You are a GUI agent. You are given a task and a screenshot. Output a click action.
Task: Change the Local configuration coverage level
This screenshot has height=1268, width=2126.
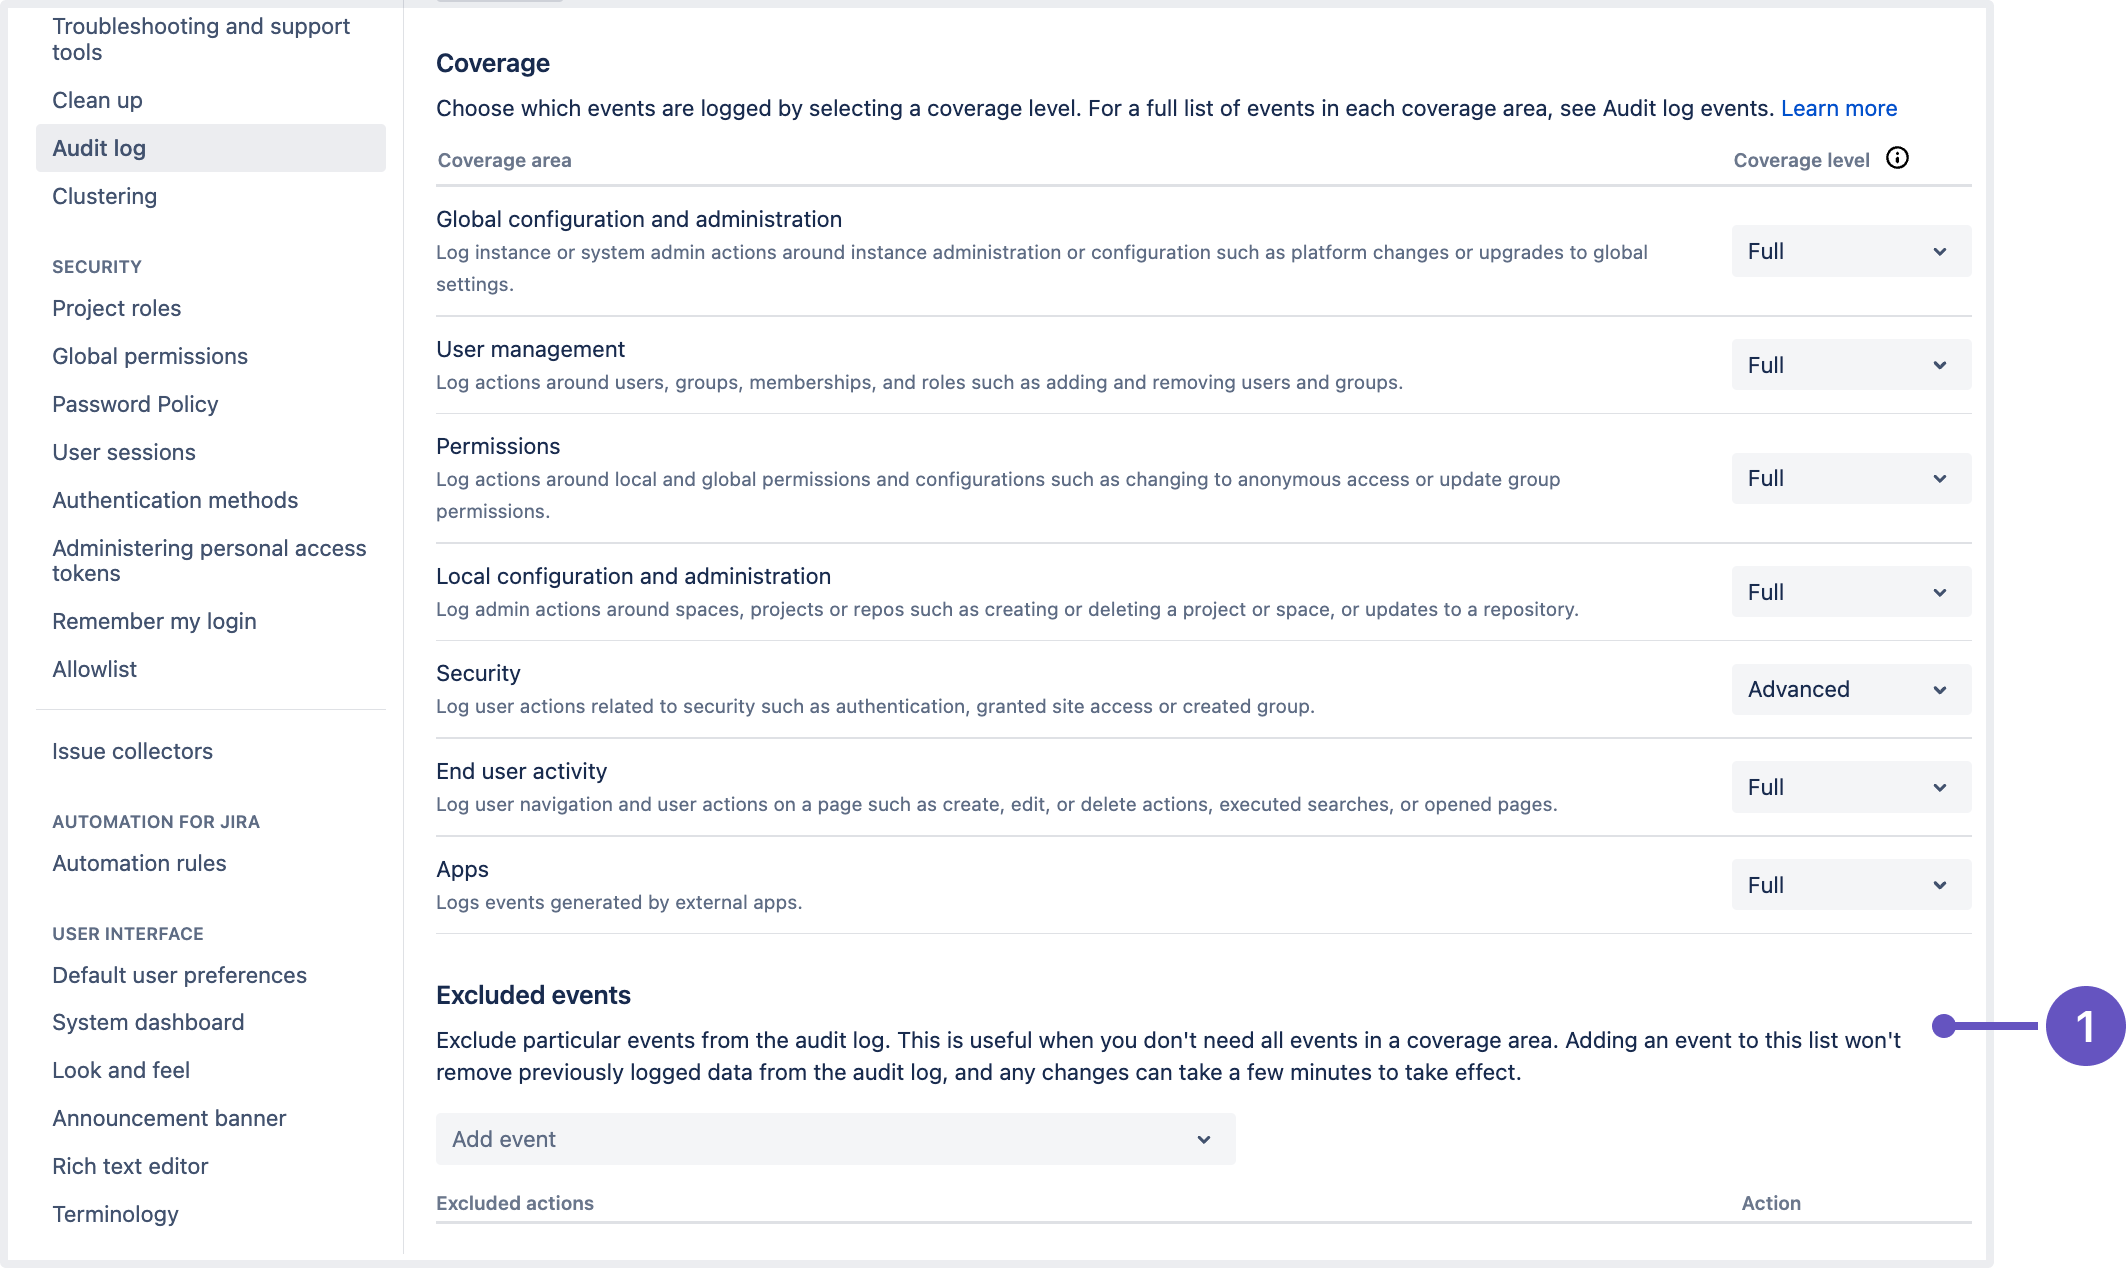1849,591
